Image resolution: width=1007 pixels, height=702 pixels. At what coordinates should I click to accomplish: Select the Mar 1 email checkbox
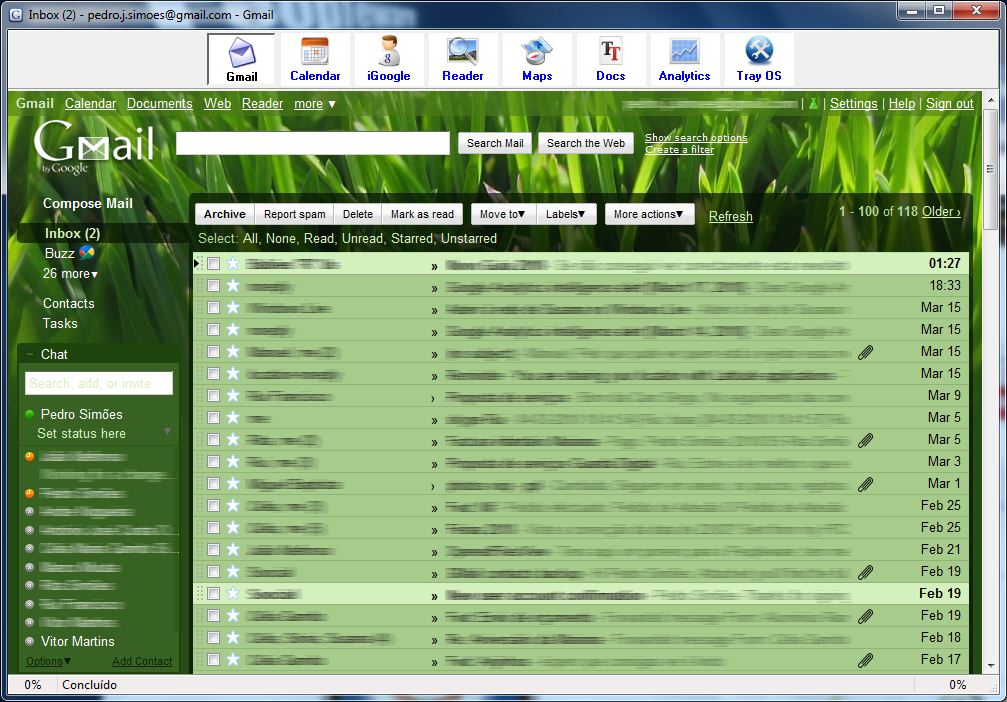(x=213, y=484)
